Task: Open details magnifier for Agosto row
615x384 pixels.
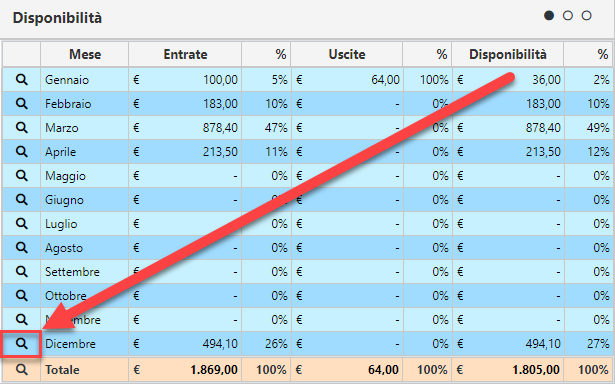Action: (22, 248)
